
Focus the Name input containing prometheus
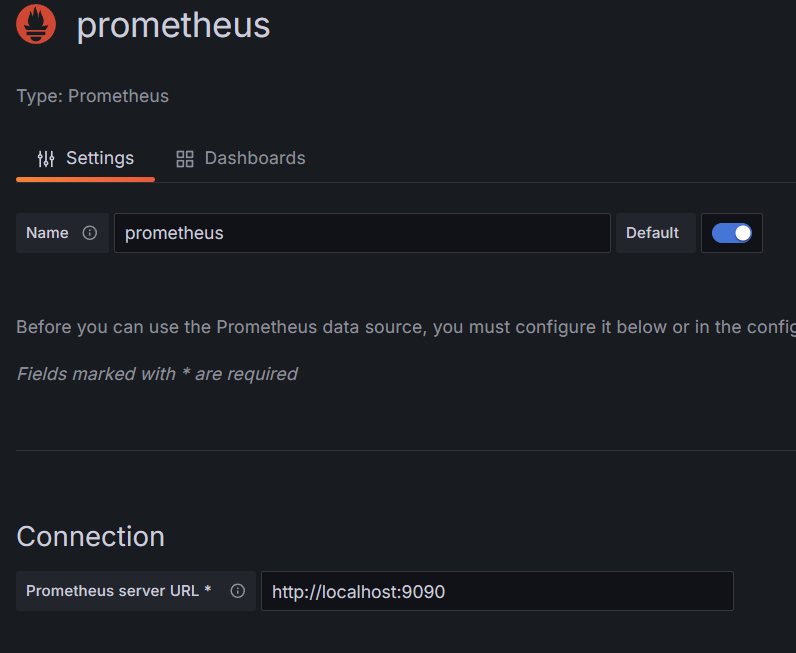[362, 233]
